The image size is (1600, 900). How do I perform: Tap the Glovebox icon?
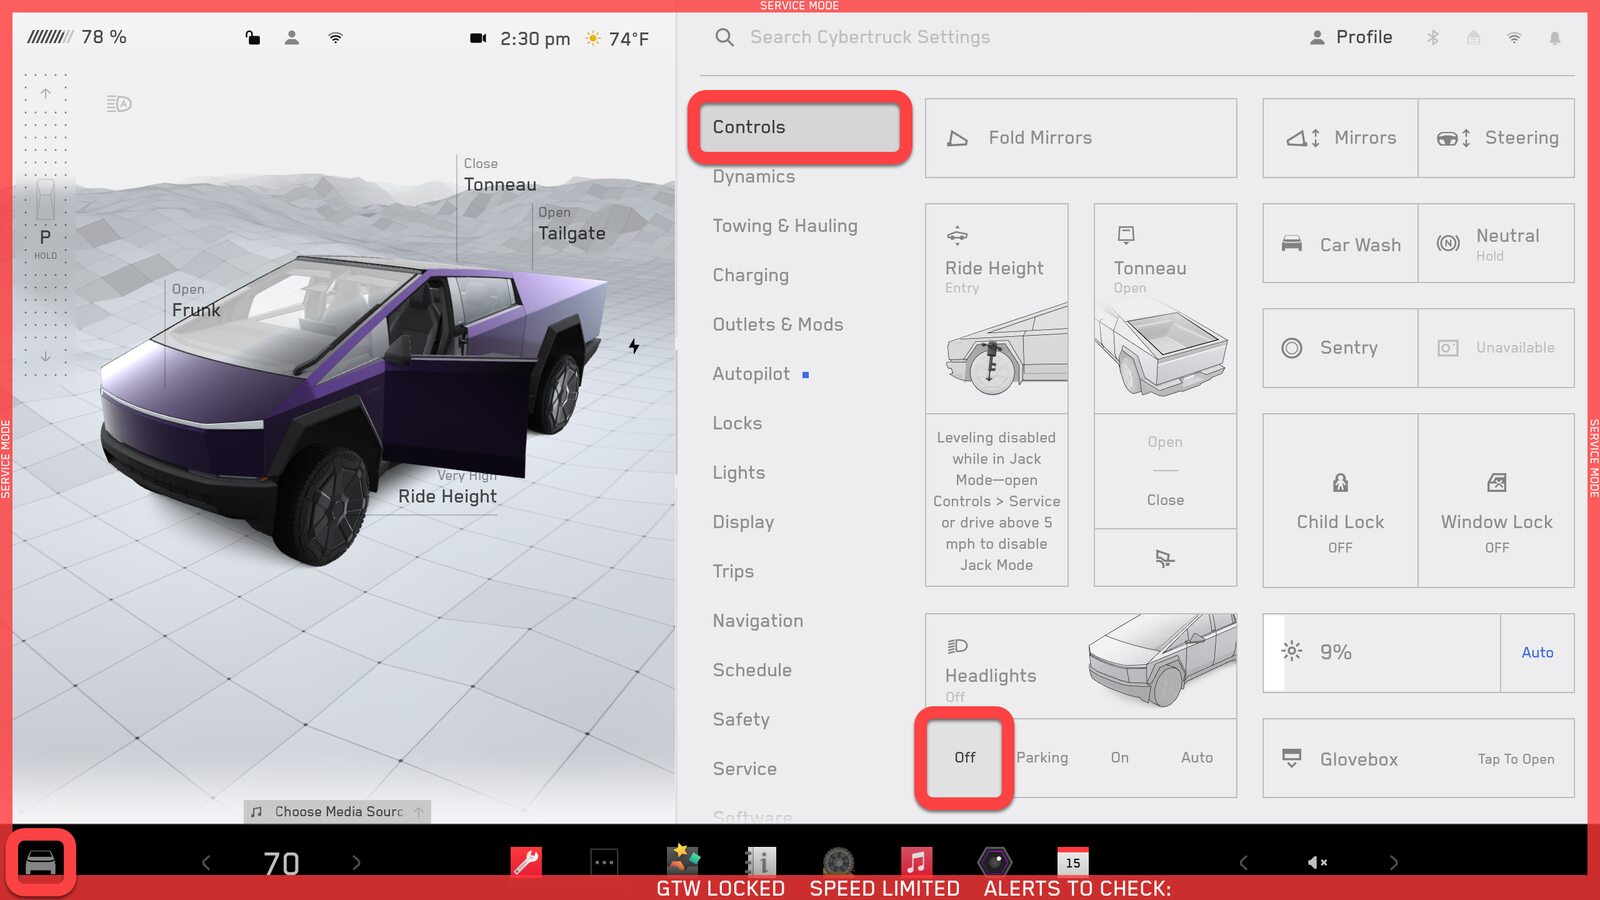[1291, 758]
